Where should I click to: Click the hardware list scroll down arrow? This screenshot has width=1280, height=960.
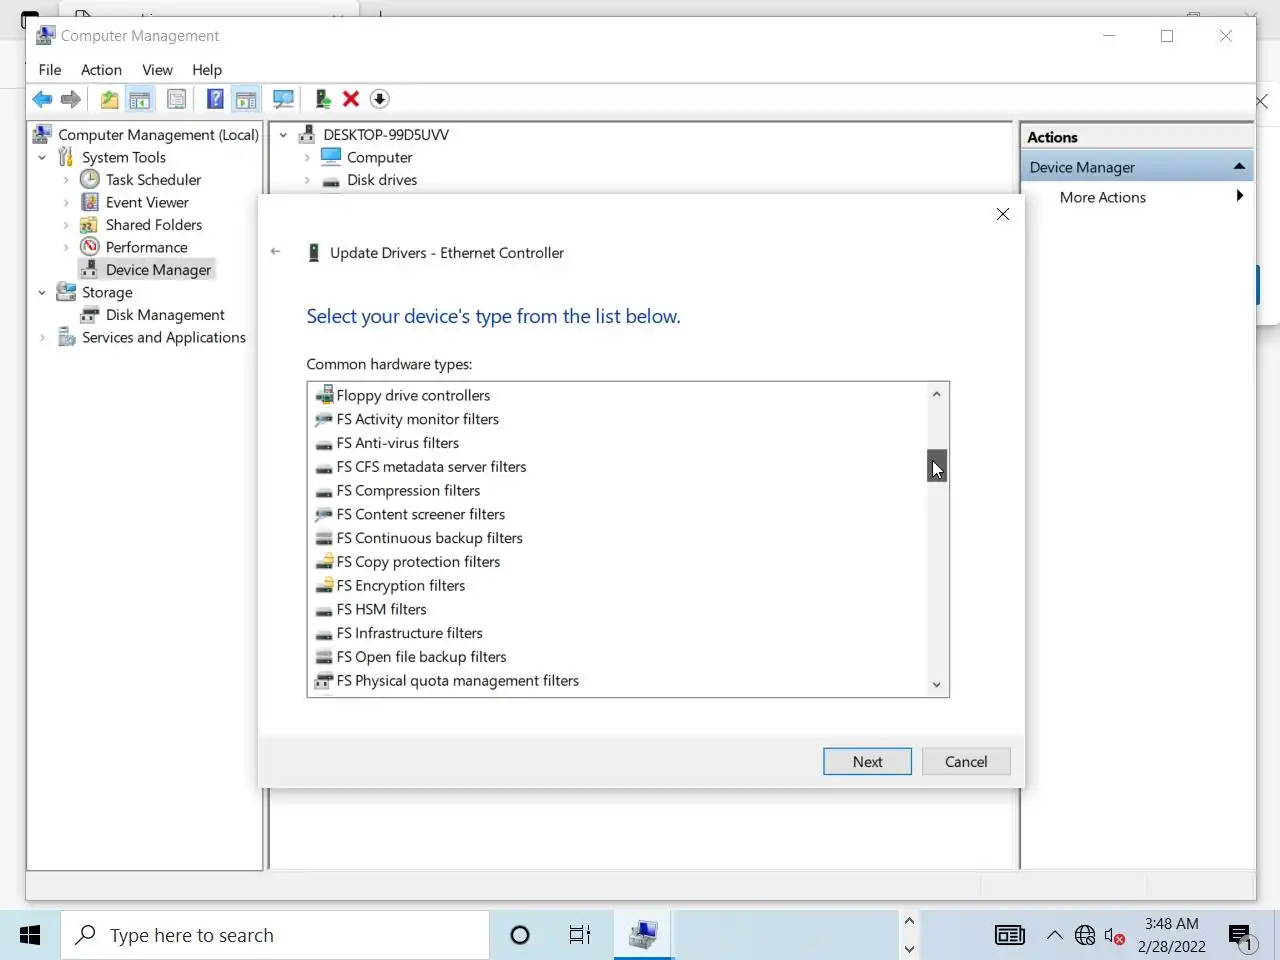click(937, 685)
